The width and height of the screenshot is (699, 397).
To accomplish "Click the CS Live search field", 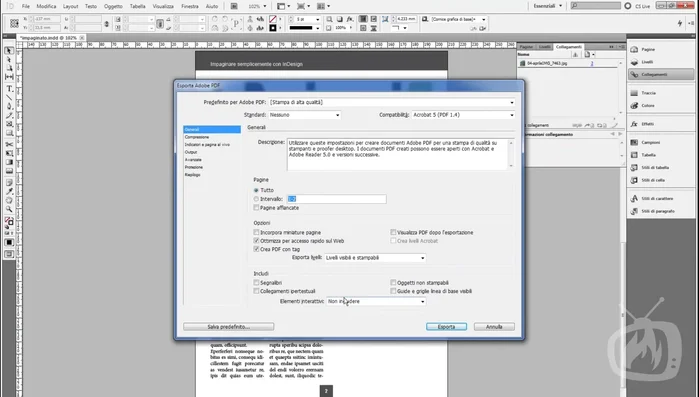I will (x=595, y=6).
